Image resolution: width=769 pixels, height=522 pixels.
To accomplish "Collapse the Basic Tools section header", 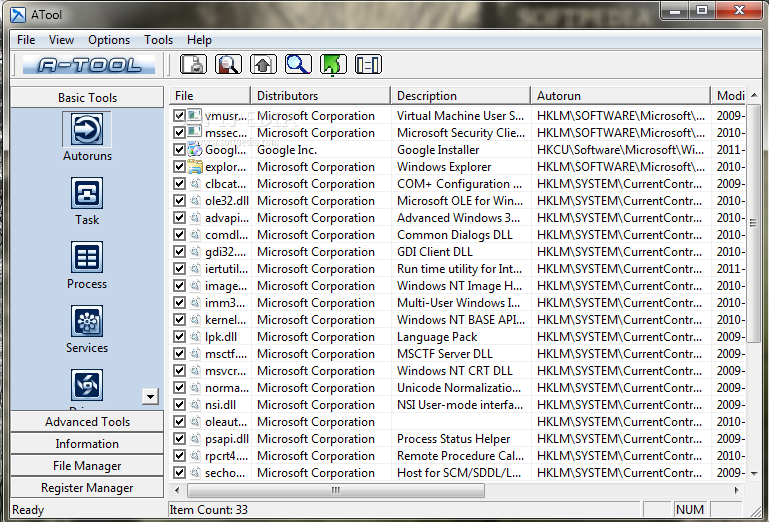I will 87,97.
